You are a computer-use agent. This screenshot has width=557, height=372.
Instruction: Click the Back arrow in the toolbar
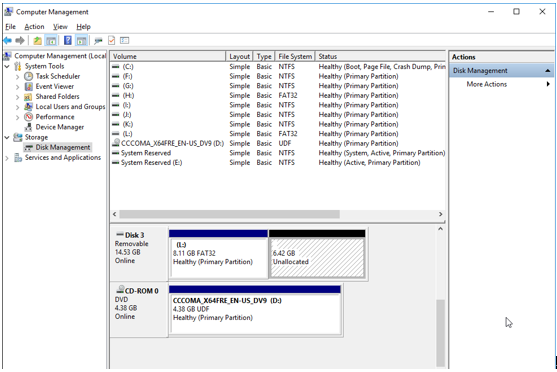coord(7,41)
